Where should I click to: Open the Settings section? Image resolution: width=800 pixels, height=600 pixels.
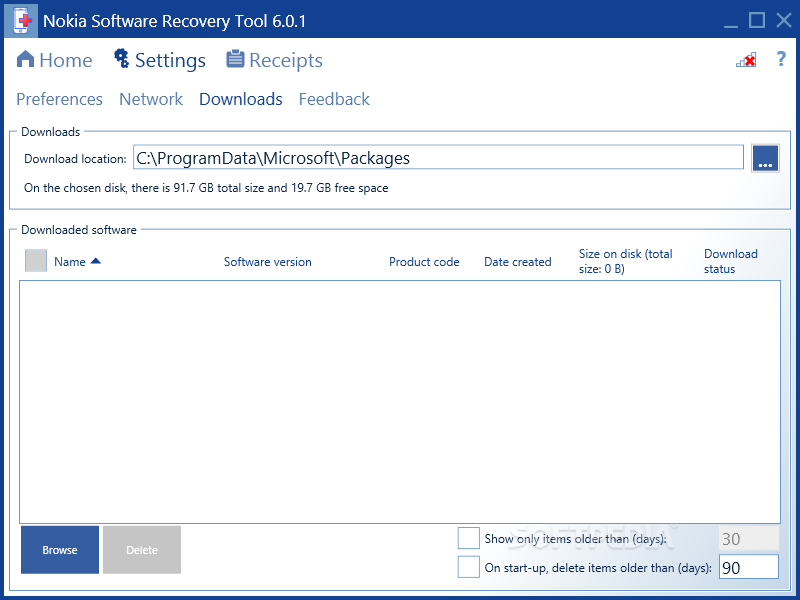[159, 60]
